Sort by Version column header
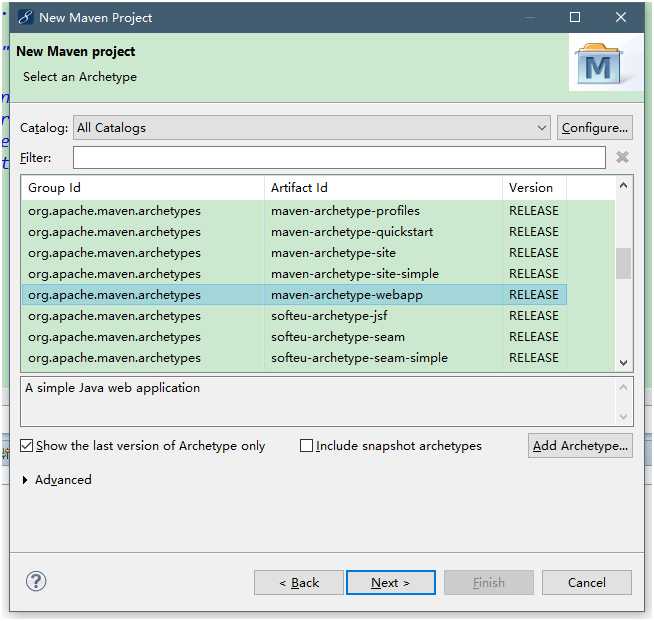Image resolution: width=654 pixels, height=621 pixels. (x=534, y=188)
